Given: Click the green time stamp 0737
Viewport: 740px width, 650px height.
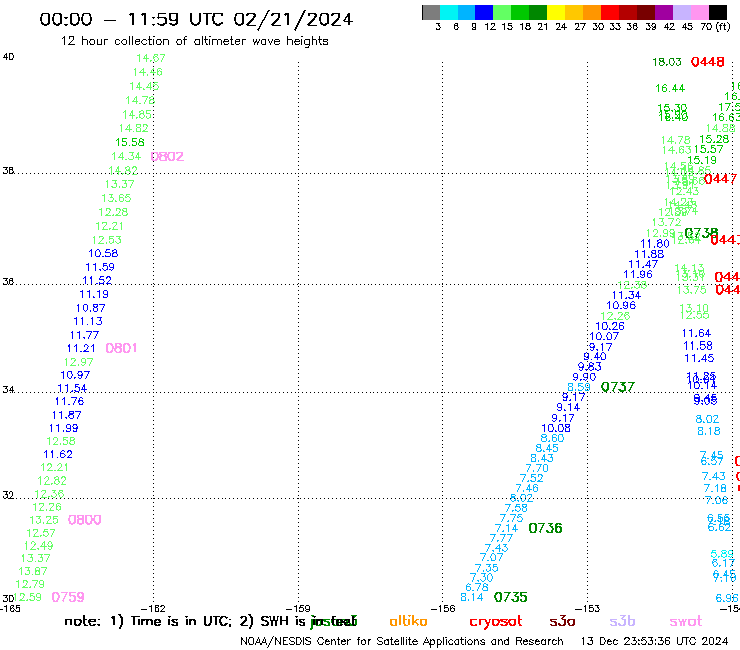Looking at the screenshot, I should point(618,388).
